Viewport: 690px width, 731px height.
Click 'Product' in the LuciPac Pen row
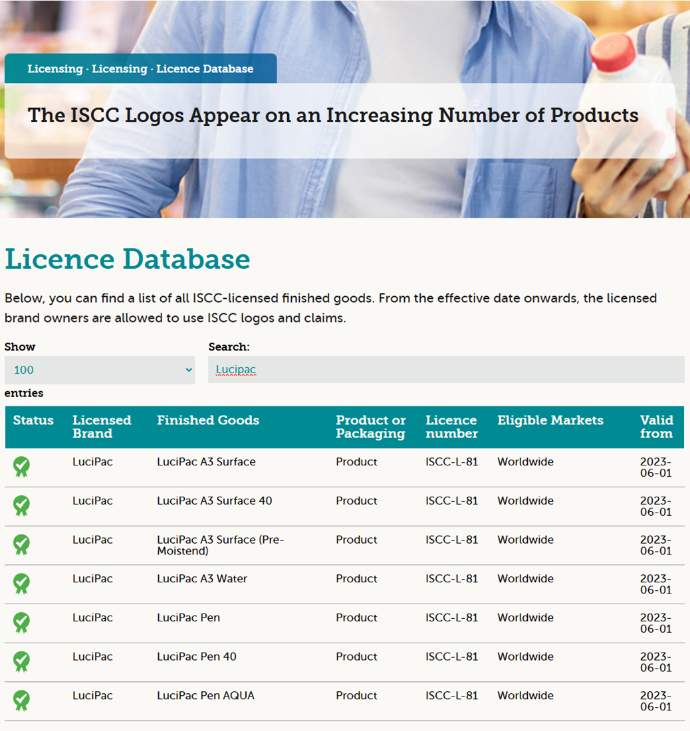coord(356,618)
